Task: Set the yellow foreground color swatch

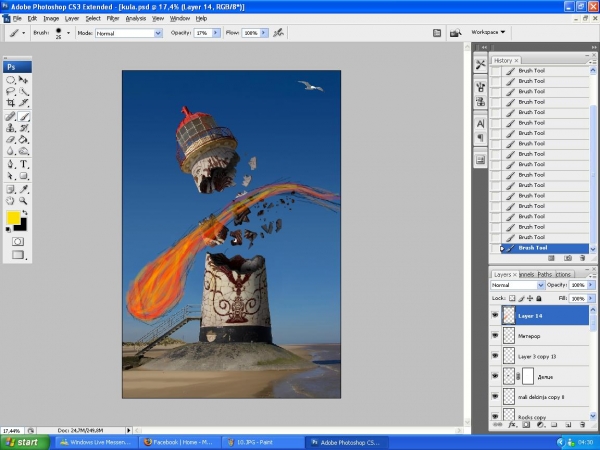Action: pos(13,217)
